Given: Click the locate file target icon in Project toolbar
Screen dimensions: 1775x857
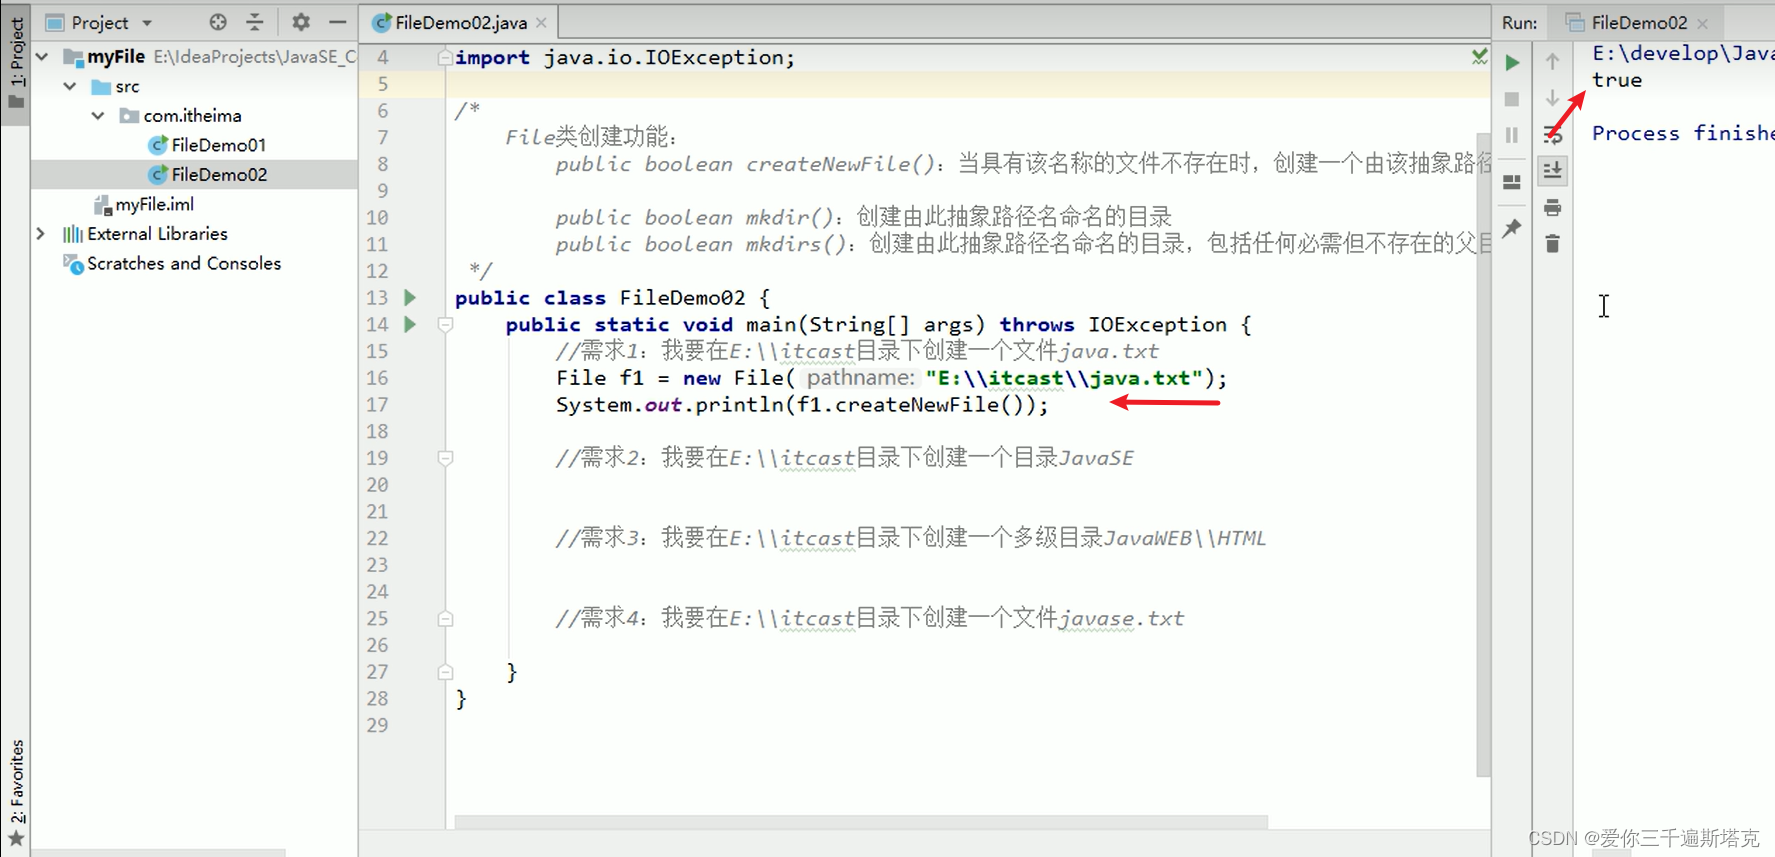Looking at the screenshot, I should (x=218, y=22).
